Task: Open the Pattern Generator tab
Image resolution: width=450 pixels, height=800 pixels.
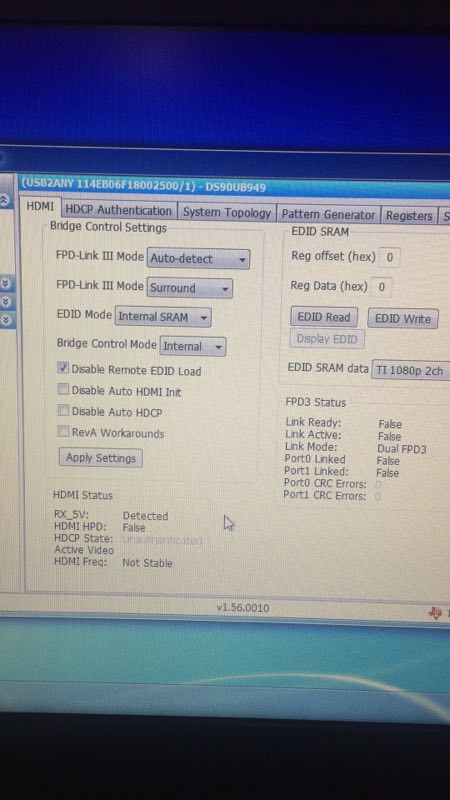Action: [328, 215]
